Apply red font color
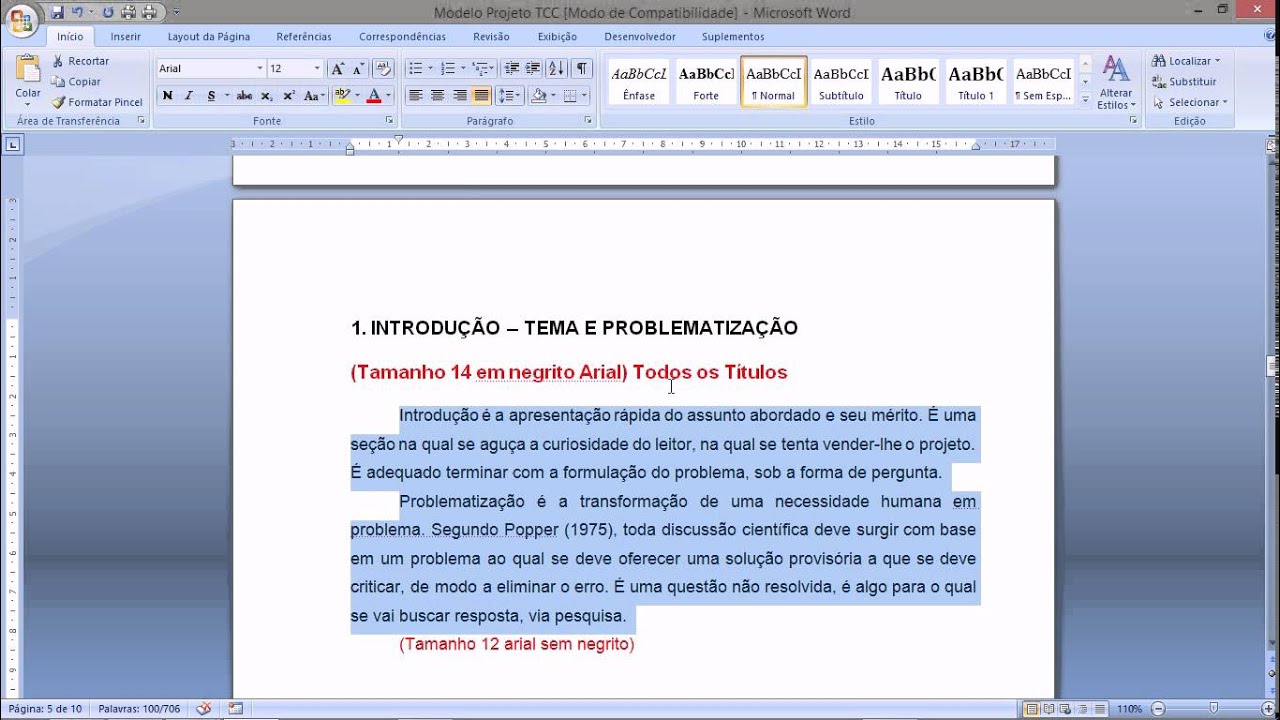 [374, 96]
